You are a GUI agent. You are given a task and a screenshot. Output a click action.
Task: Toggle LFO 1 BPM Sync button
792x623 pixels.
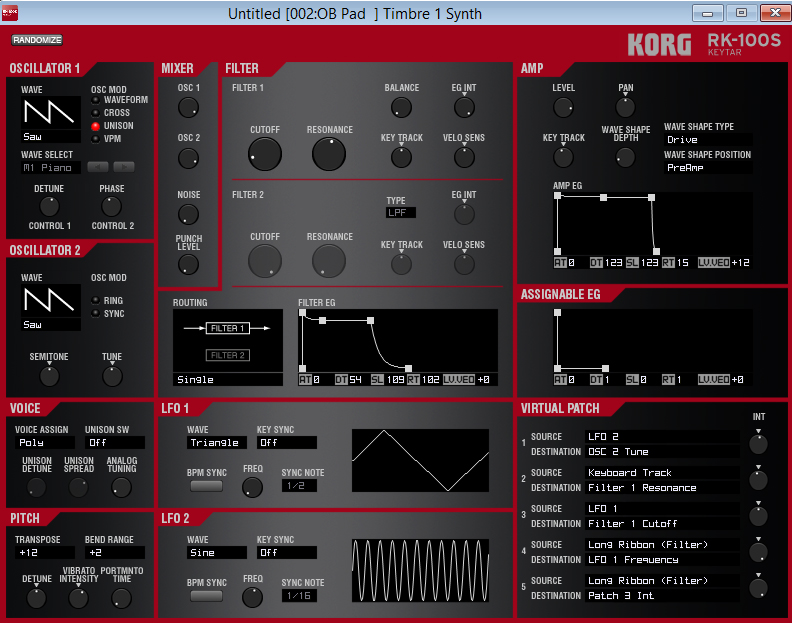coord(206,486)
